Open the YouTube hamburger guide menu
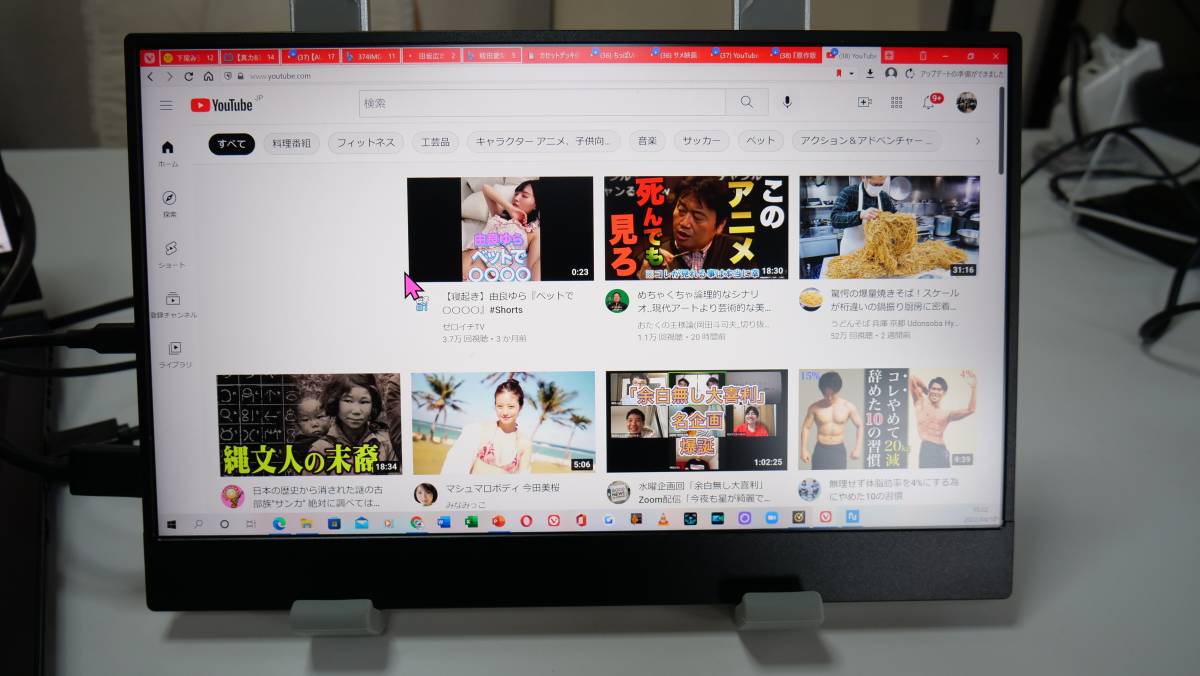 pos(166,104)
